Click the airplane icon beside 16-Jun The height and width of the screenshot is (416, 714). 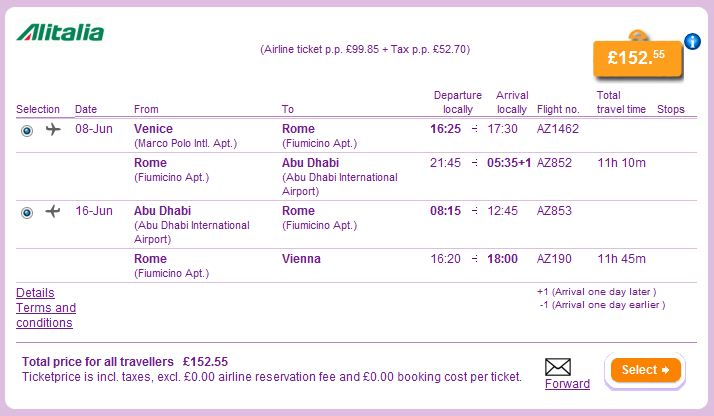click(x=53, y=211)
